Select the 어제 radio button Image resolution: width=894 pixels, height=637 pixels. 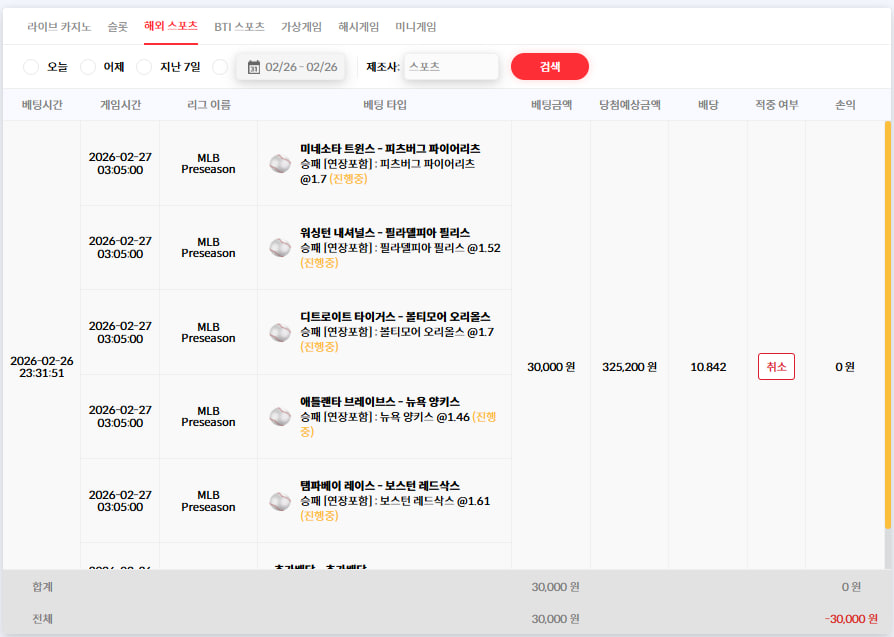[88, 67]
